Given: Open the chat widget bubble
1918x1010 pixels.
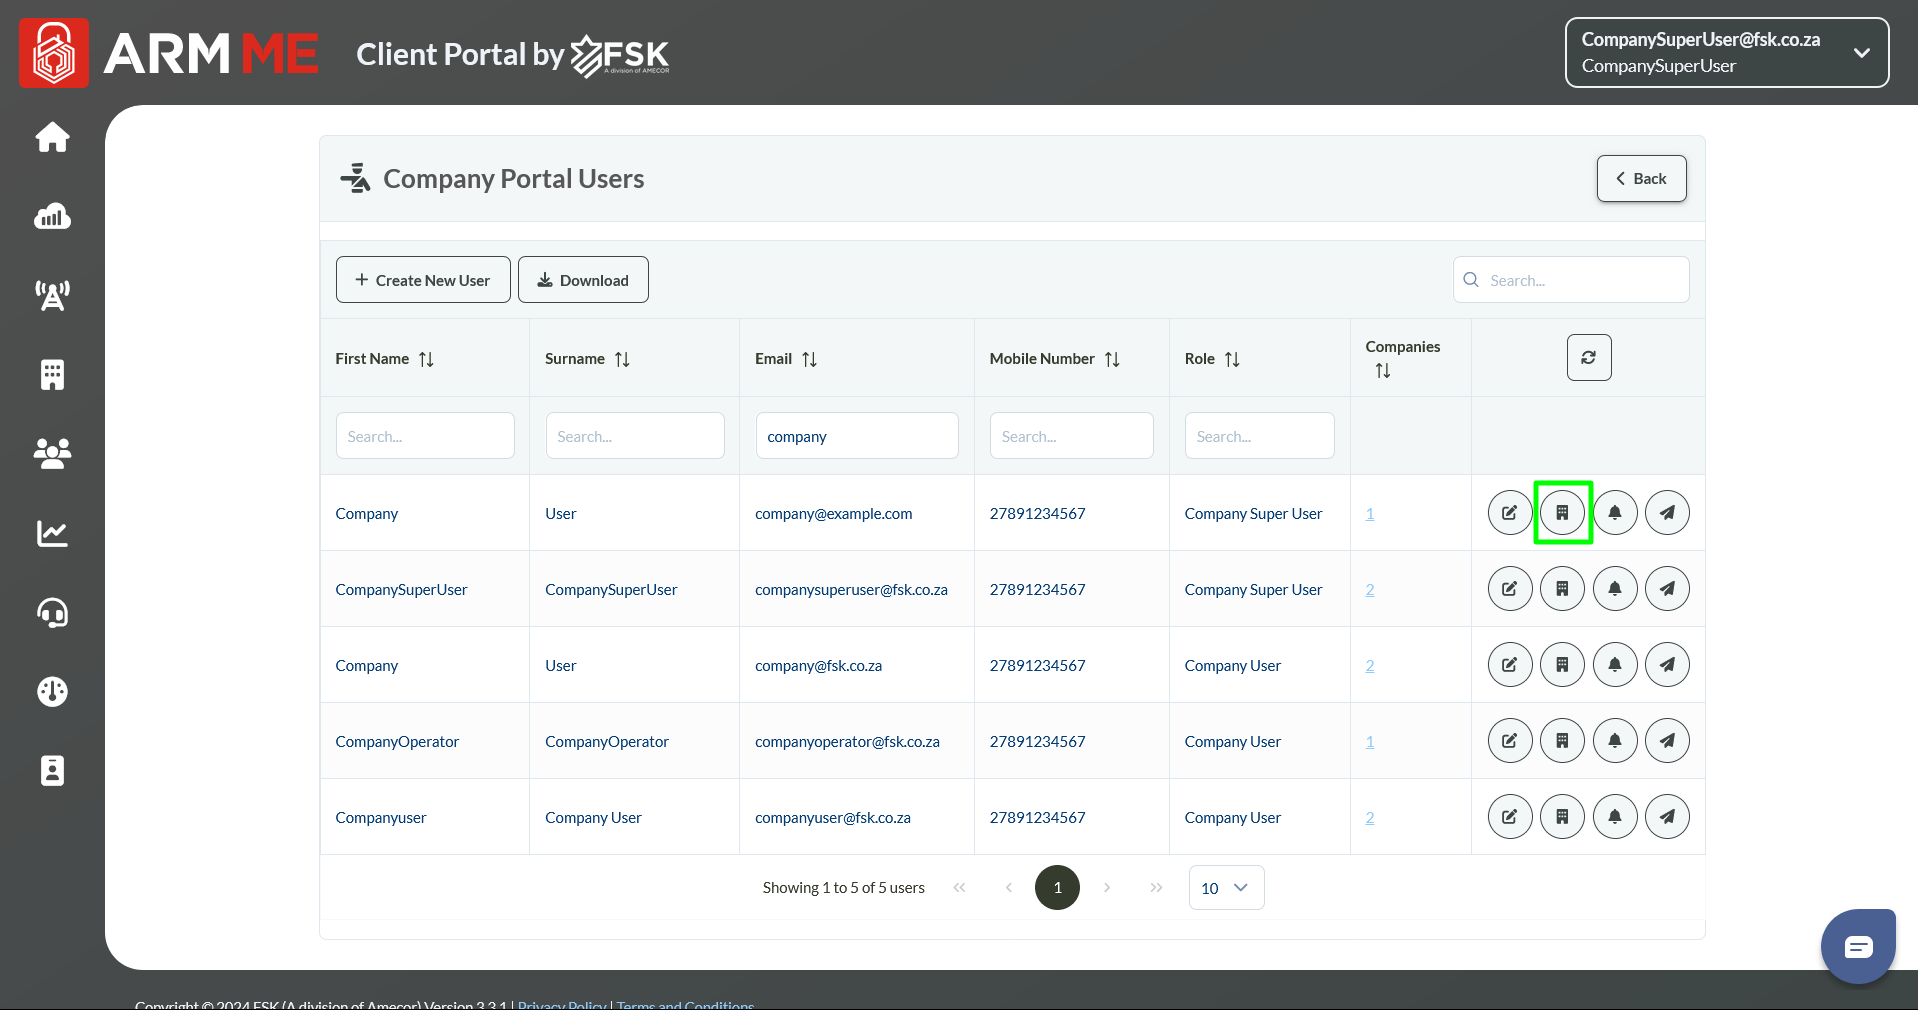Looking at the screenshot, I should point(1858,946).
